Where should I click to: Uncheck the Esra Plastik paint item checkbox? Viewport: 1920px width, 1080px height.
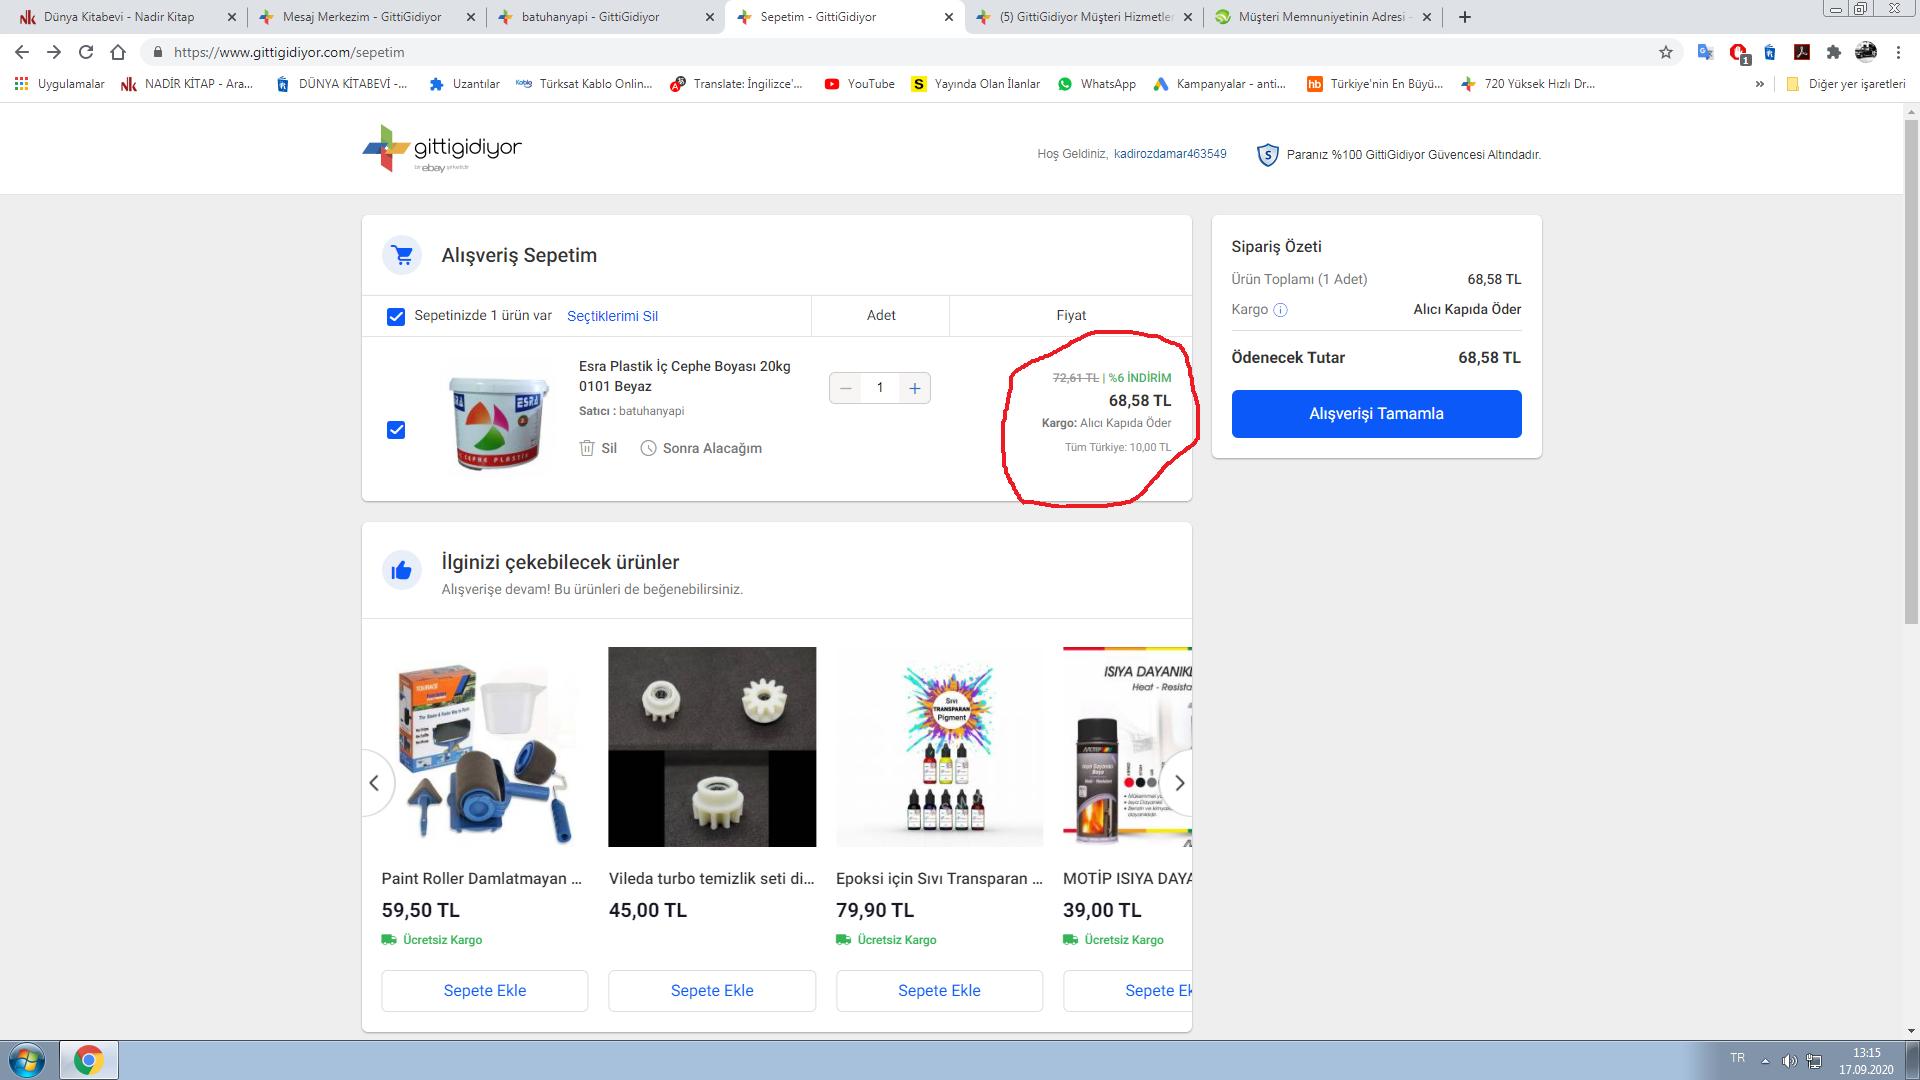pyautogui.click(x=396, y=430)
